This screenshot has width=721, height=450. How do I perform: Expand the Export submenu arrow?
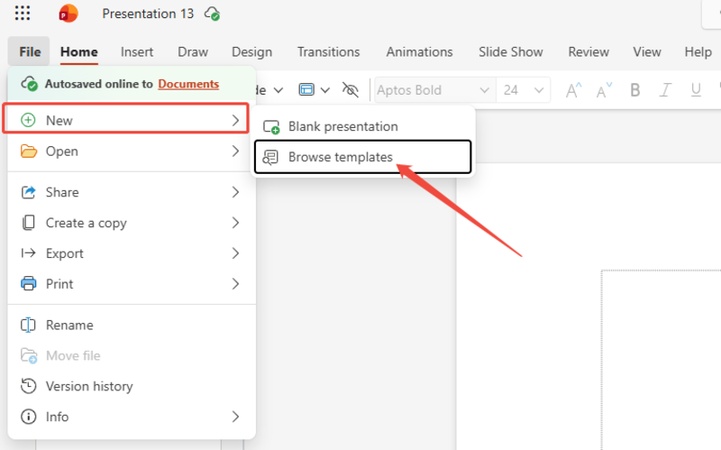pyautogui.click(x=236, y=254)
